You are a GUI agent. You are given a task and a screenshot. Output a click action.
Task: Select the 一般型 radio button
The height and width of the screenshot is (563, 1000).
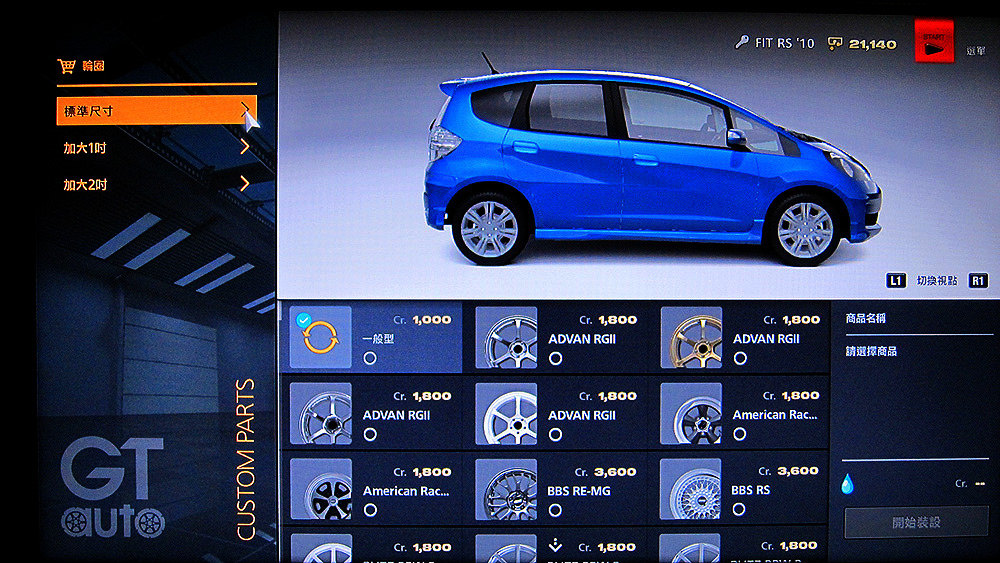coord(370,358)
